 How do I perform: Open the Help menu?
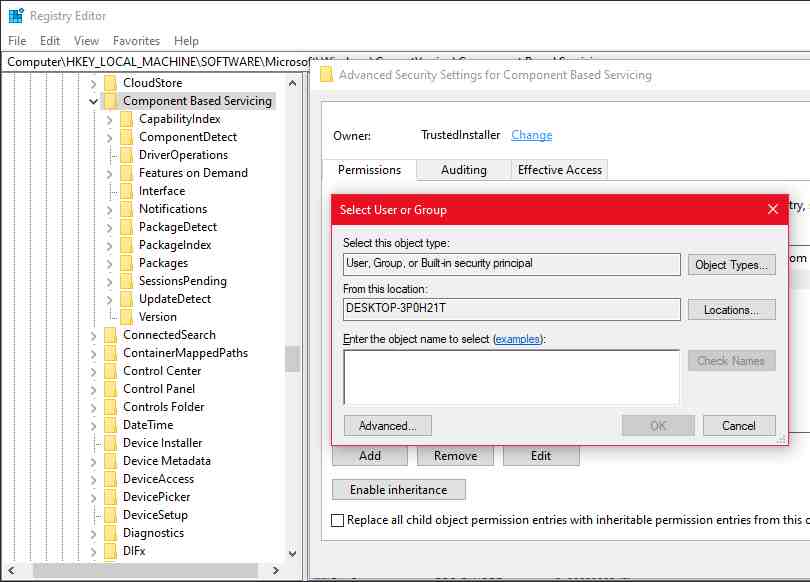coord(186,41)
